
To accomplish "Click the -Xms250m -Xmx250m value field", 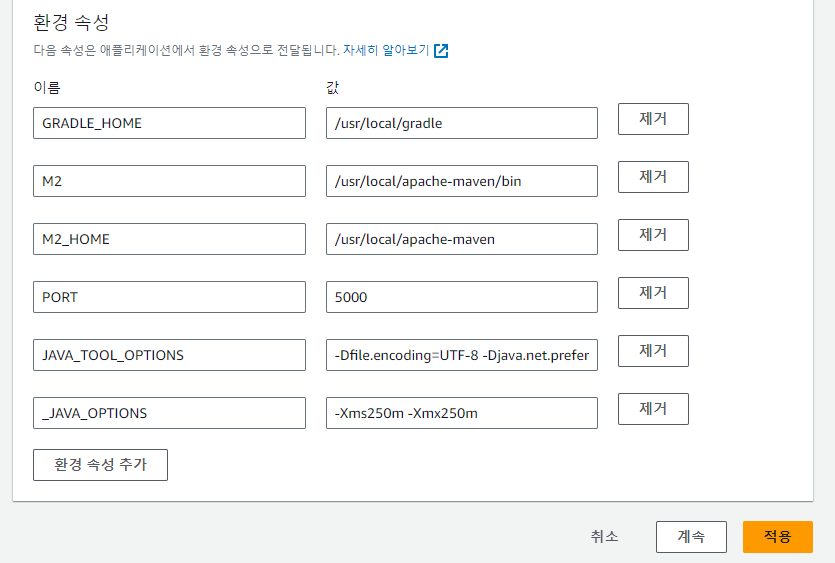I will click(461, 413).
